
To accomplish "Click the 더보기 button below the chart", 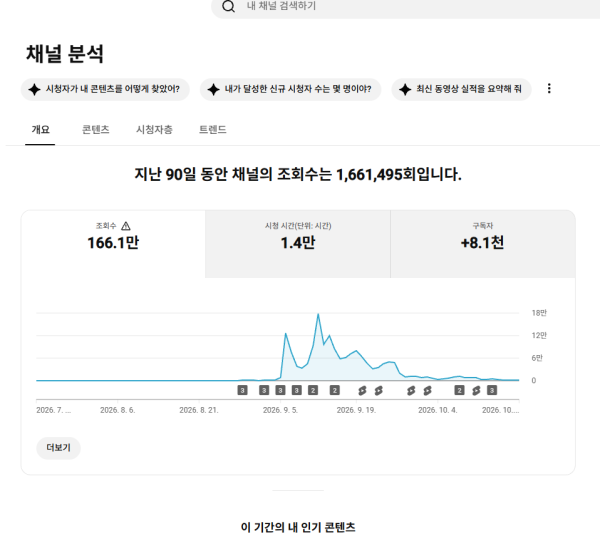I will (x=59, y=448).
